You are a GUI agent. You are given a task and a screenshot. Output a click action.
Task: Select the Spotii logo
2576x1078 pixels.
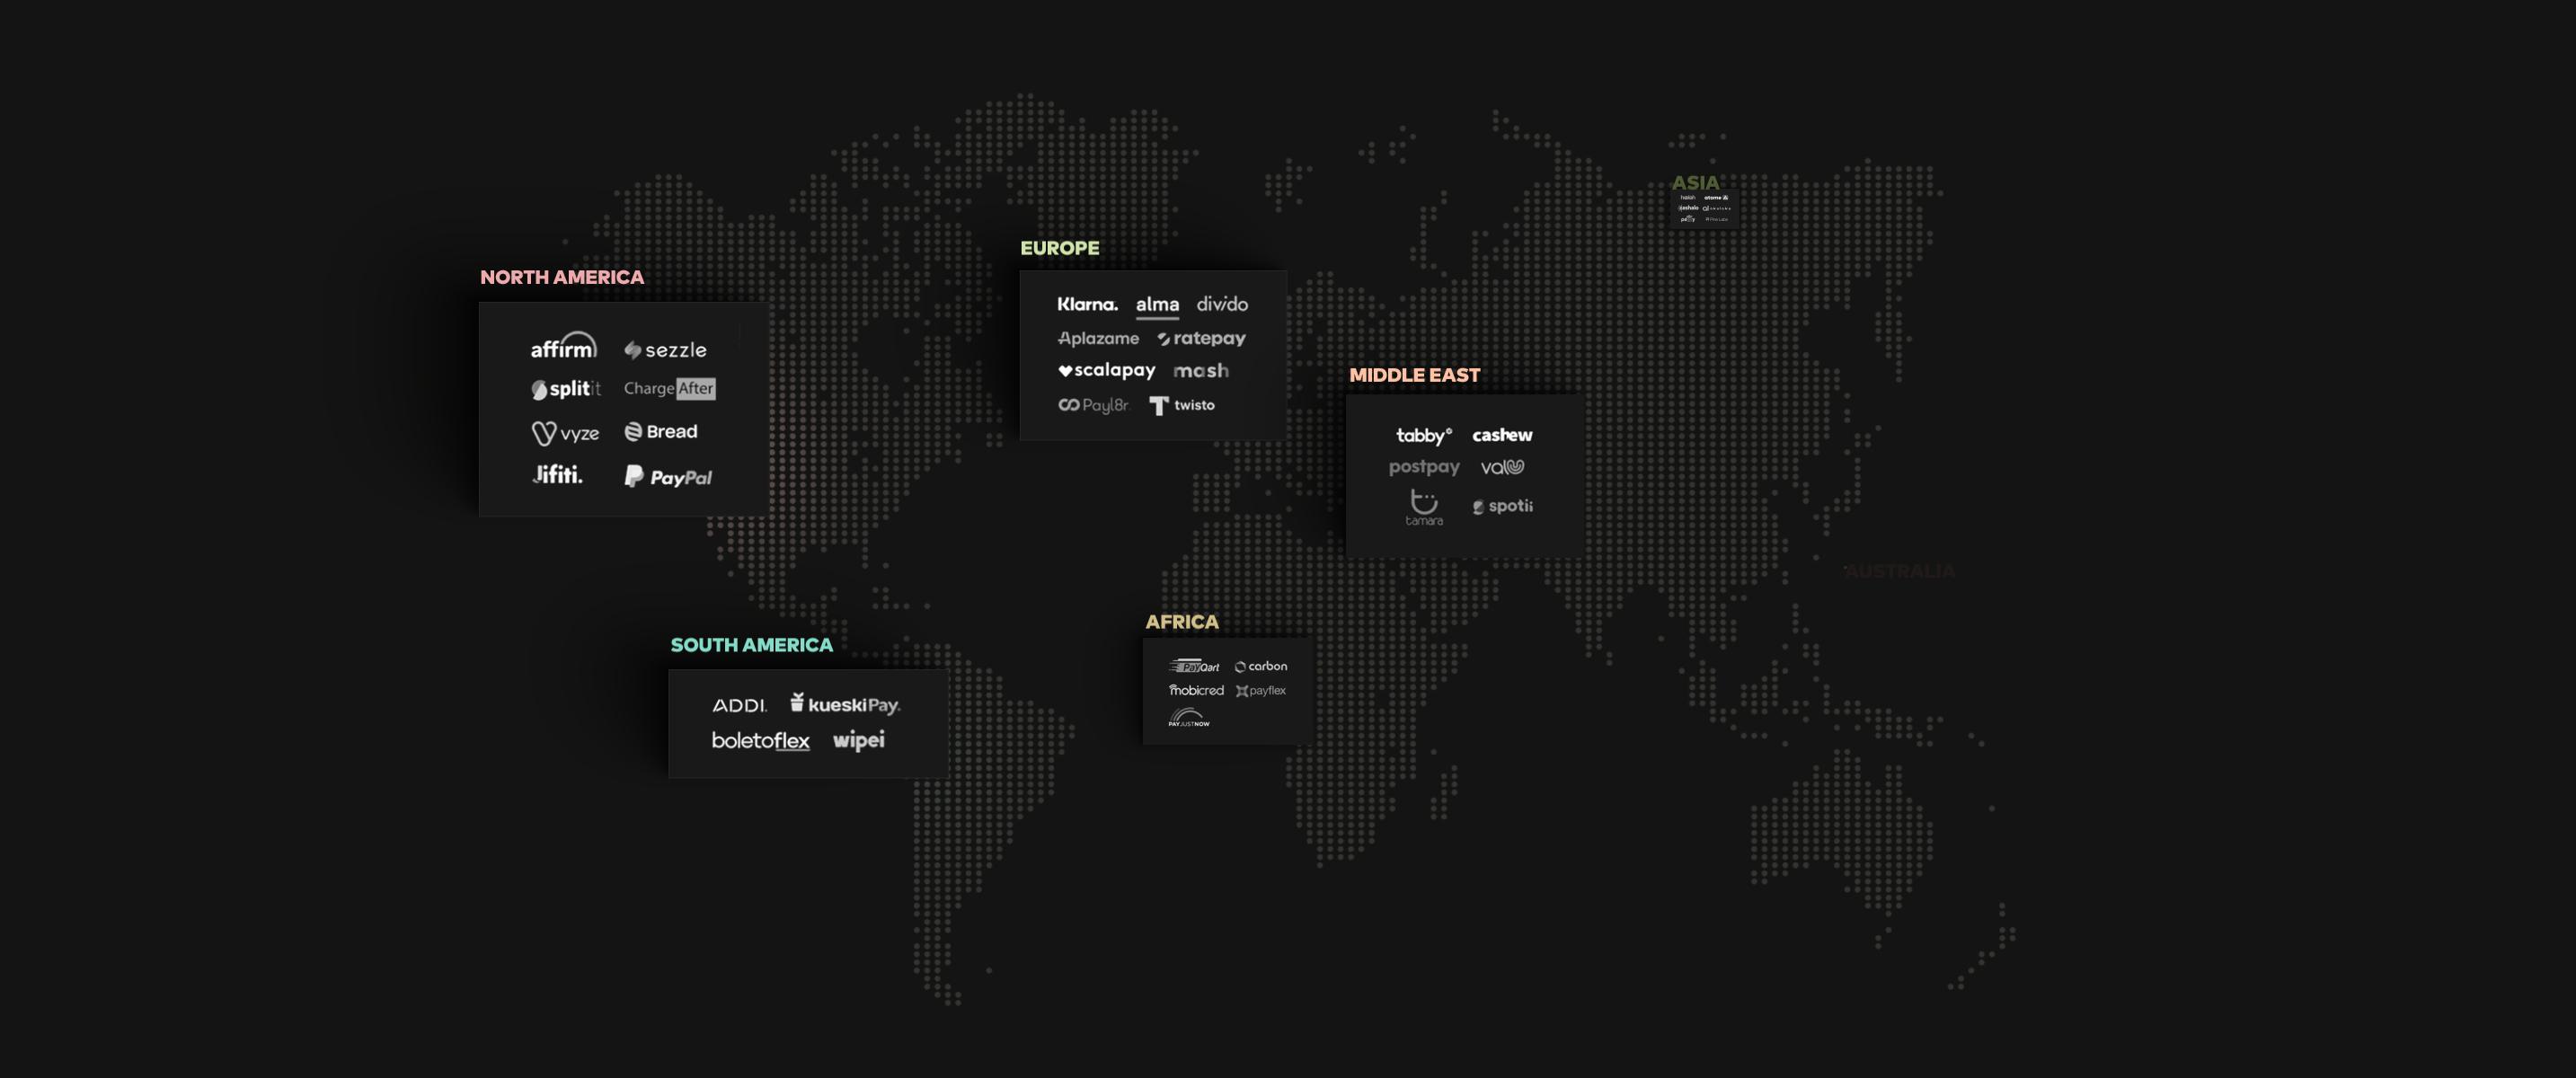click(1502, 506)
